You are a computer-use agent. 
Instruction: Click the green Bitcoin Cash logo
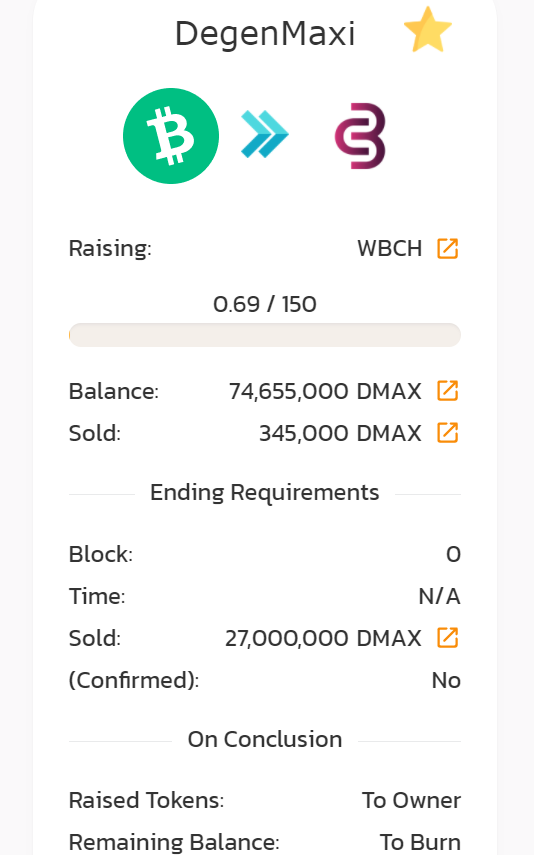[x=171, y=136]
